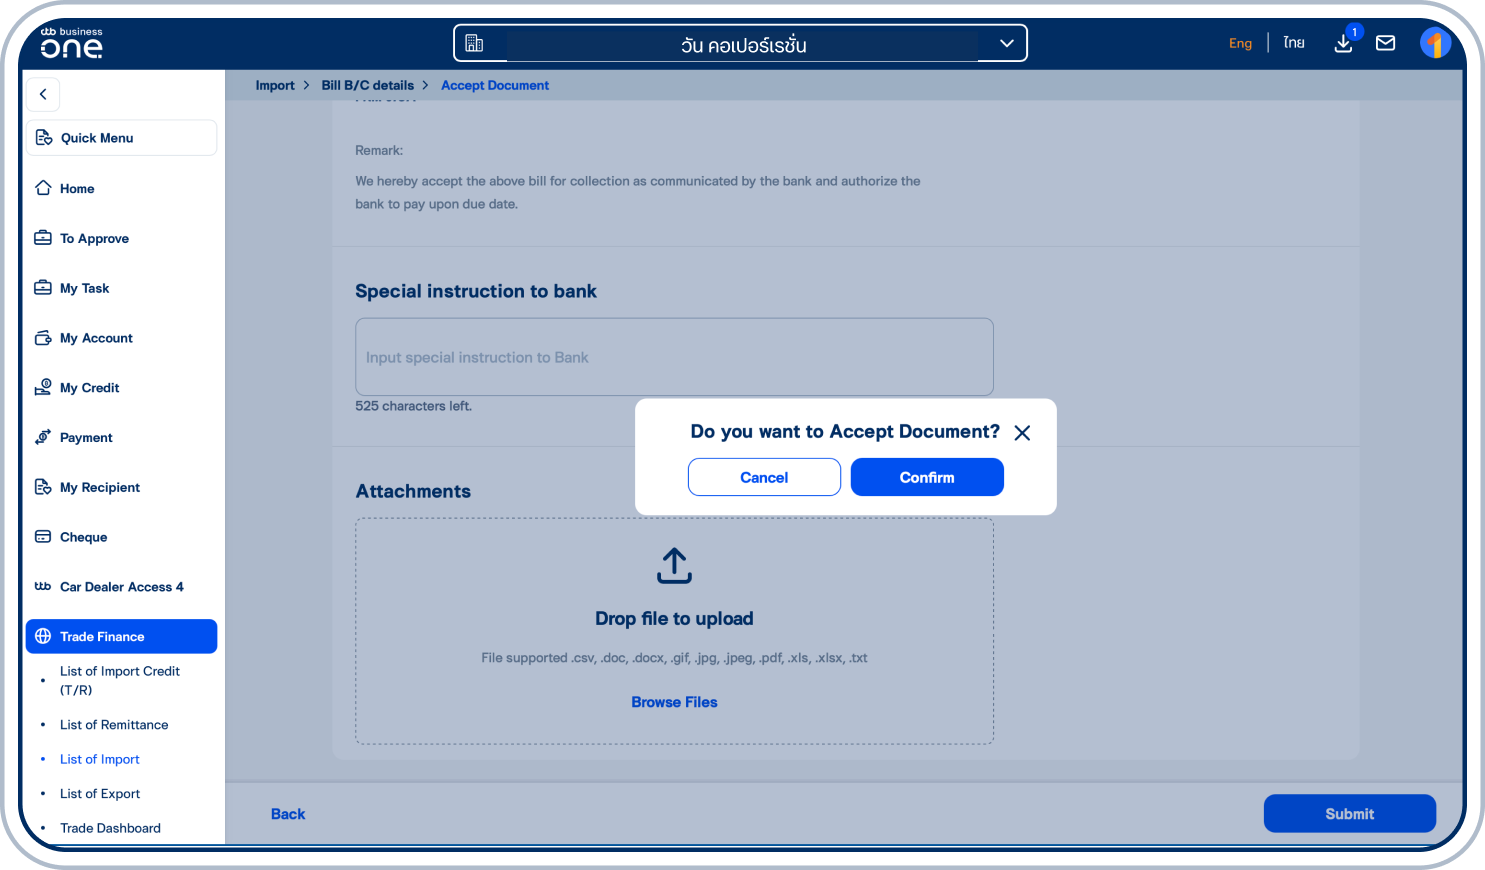
Task: Click the user profile avatar
Action: coord(1435,43)
